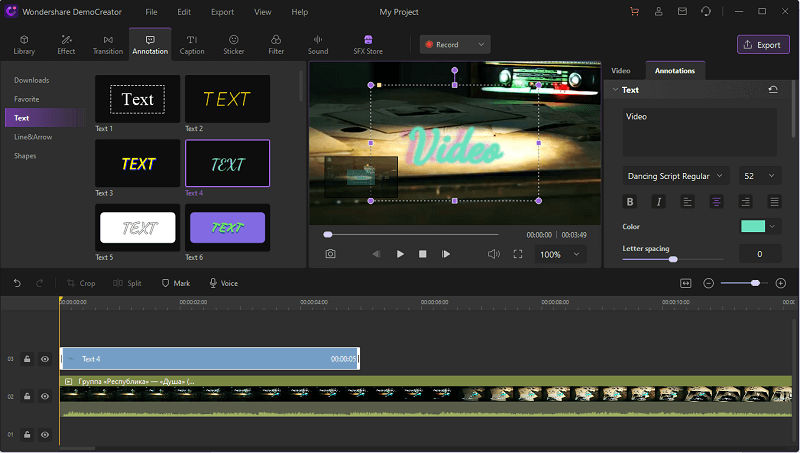Image resolution: width=800 pixels, height=453 pixels.
Task: Lock track 03
Action: 27,359
